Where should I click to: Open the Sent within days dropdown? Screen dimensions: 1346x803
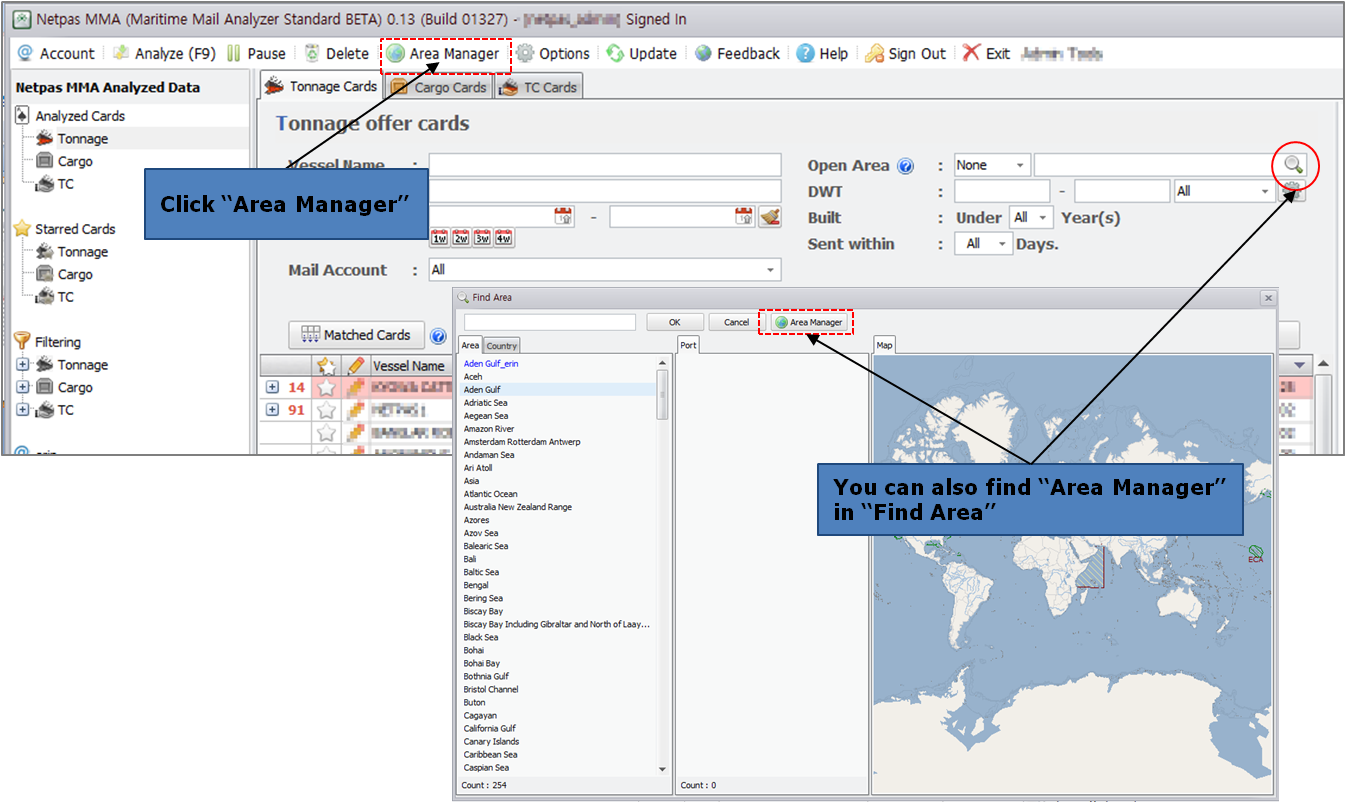pos(984,244)
